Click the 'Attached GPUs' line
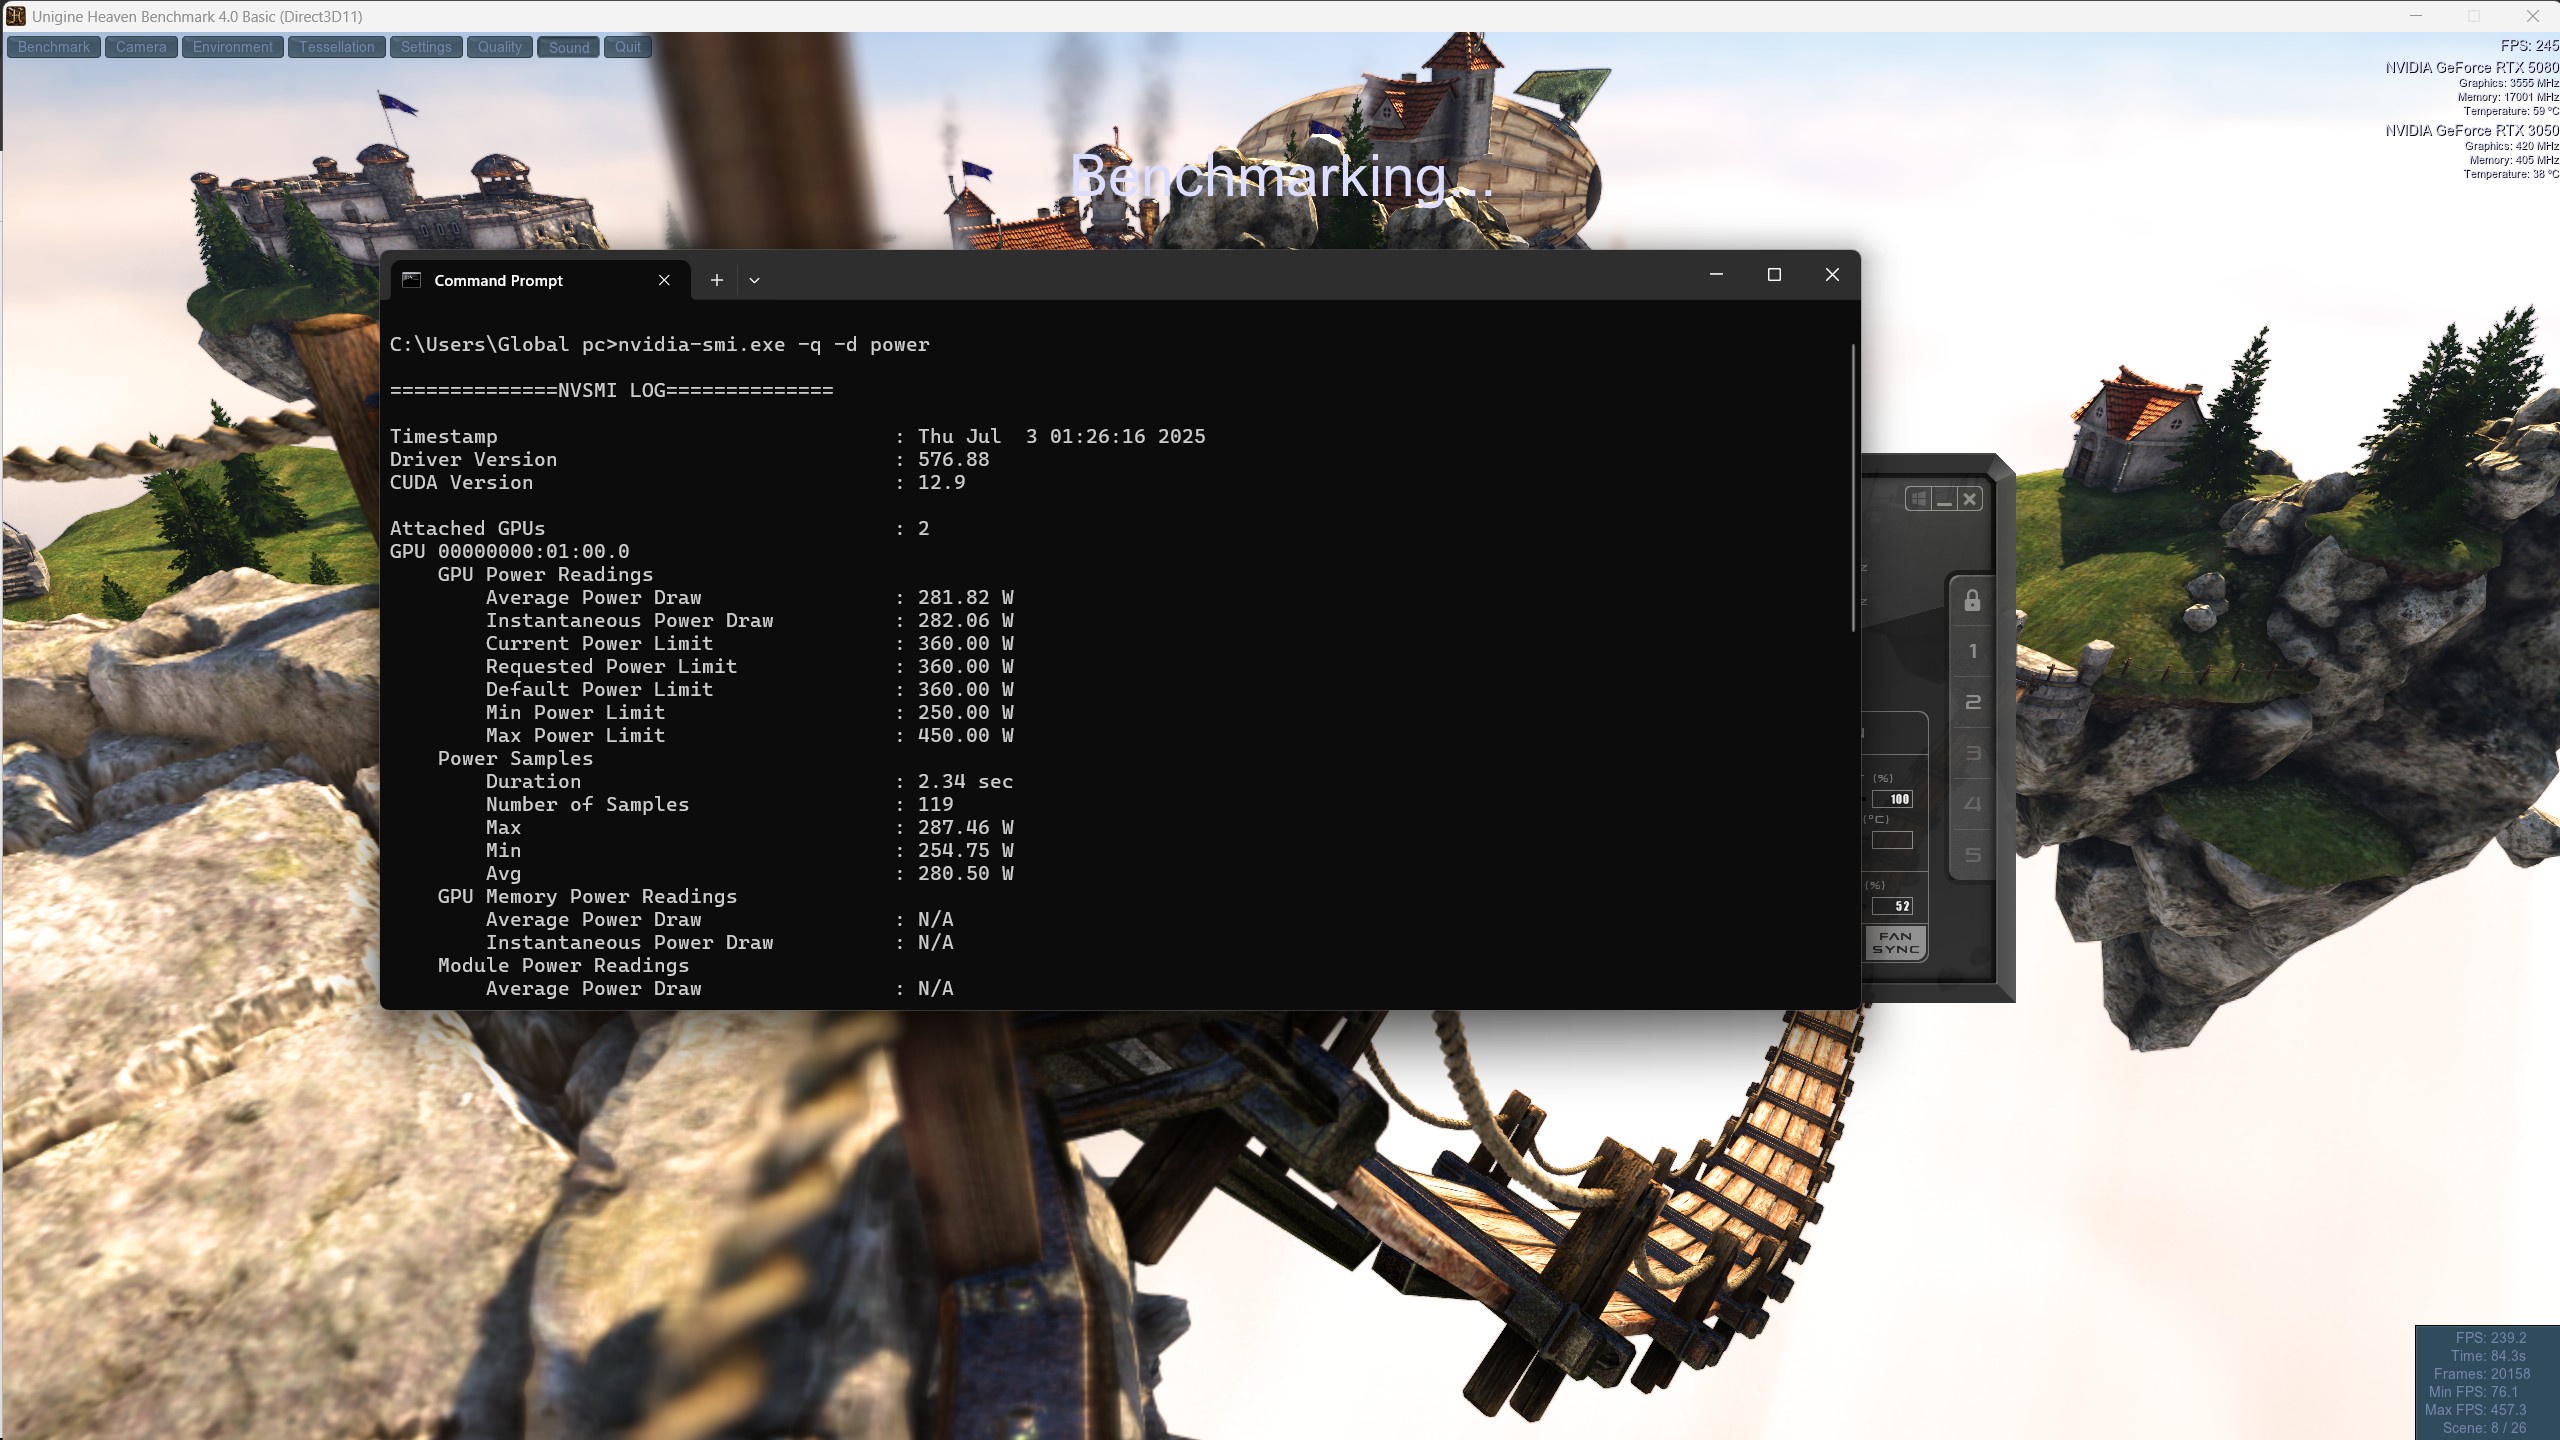Viewport: 2560px width, 1440px height. coord(660,529)
